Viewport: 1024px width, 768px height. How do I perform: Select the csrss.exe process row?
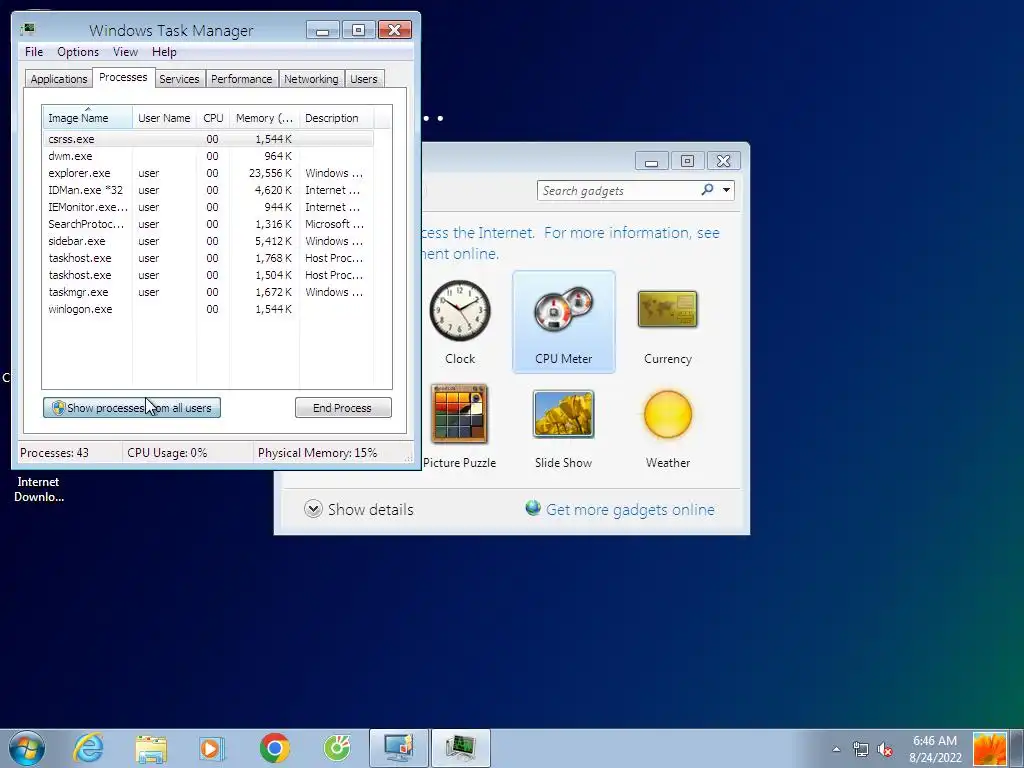[x=208, y=139]
